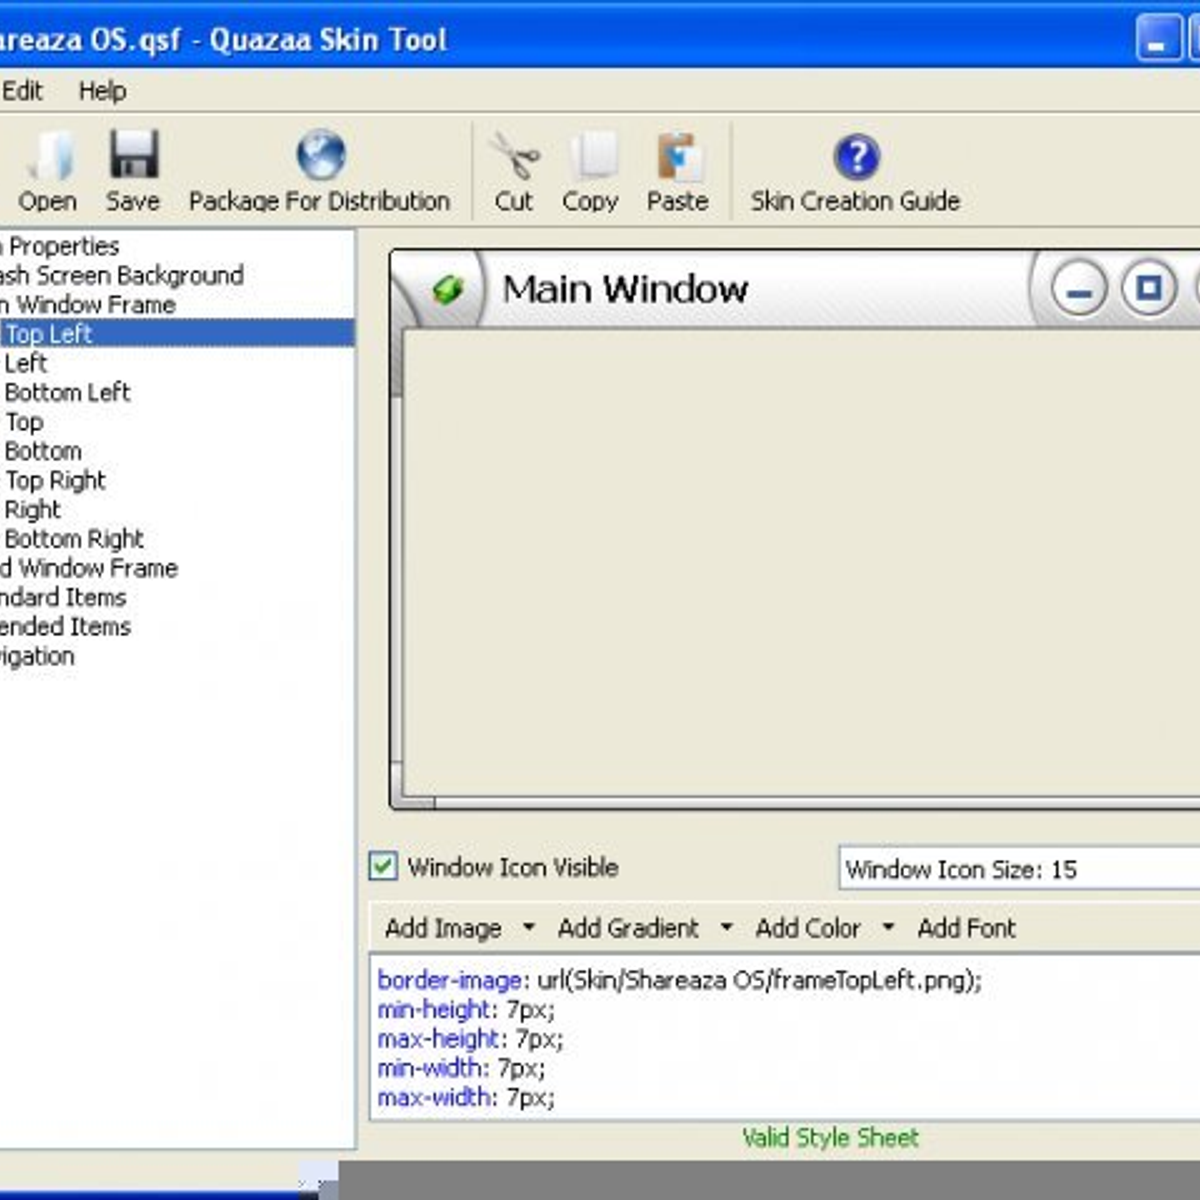Click the border-image line in style sheet
The width and height of the screenshot is (1200, 1200).
[680, 980]
